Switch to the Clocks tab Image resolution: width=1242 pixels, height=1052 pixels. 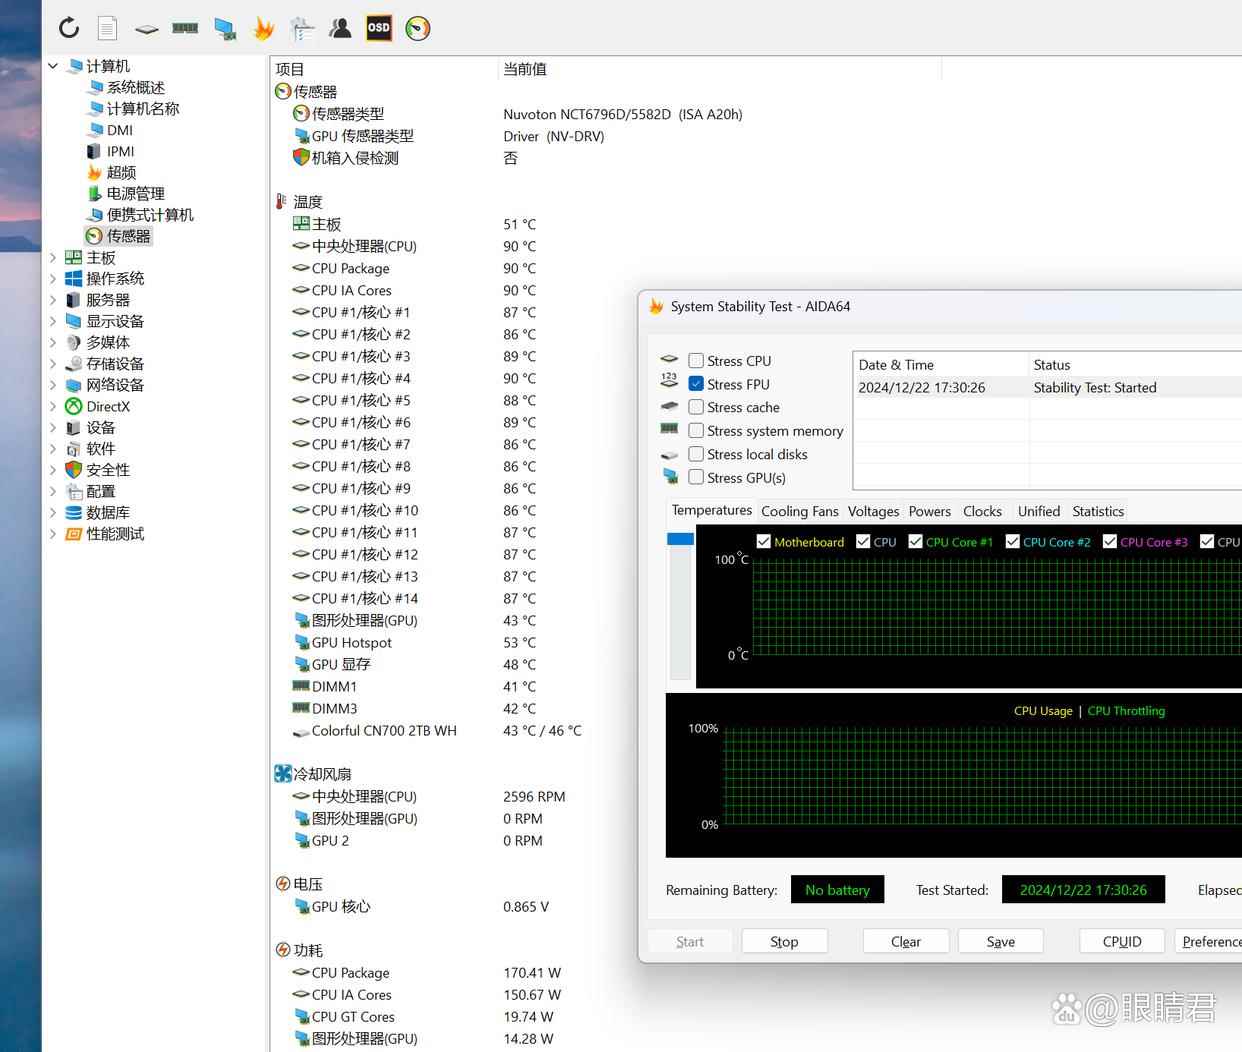coord(982,511)
